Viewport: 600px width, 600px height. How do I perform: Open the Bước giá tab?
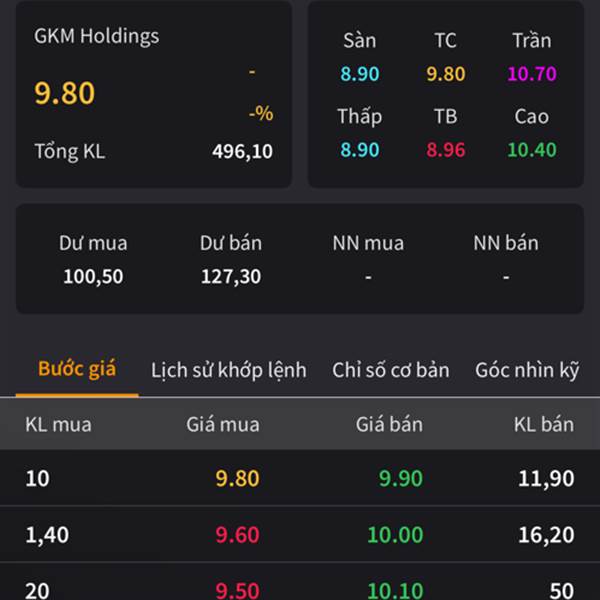(77, 369)
